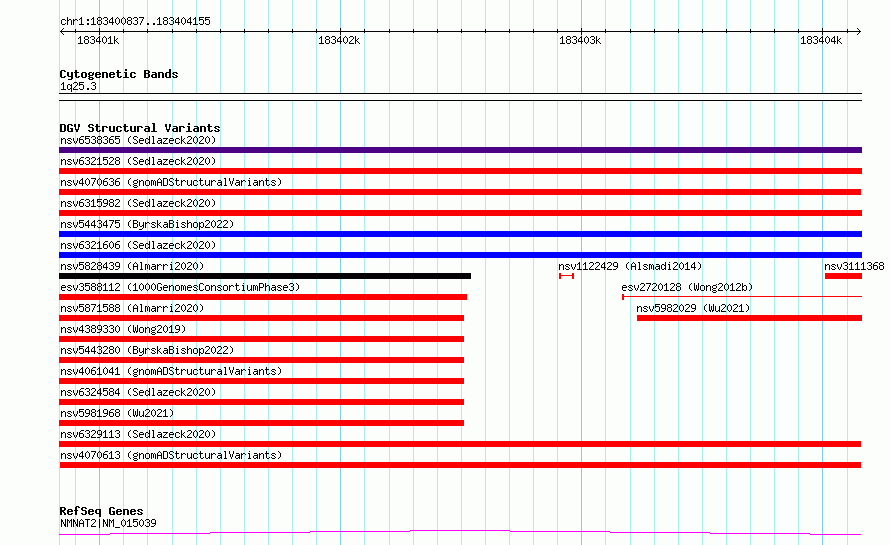Click the nsv5981968 (Wu2021) label

click(117, 413)
